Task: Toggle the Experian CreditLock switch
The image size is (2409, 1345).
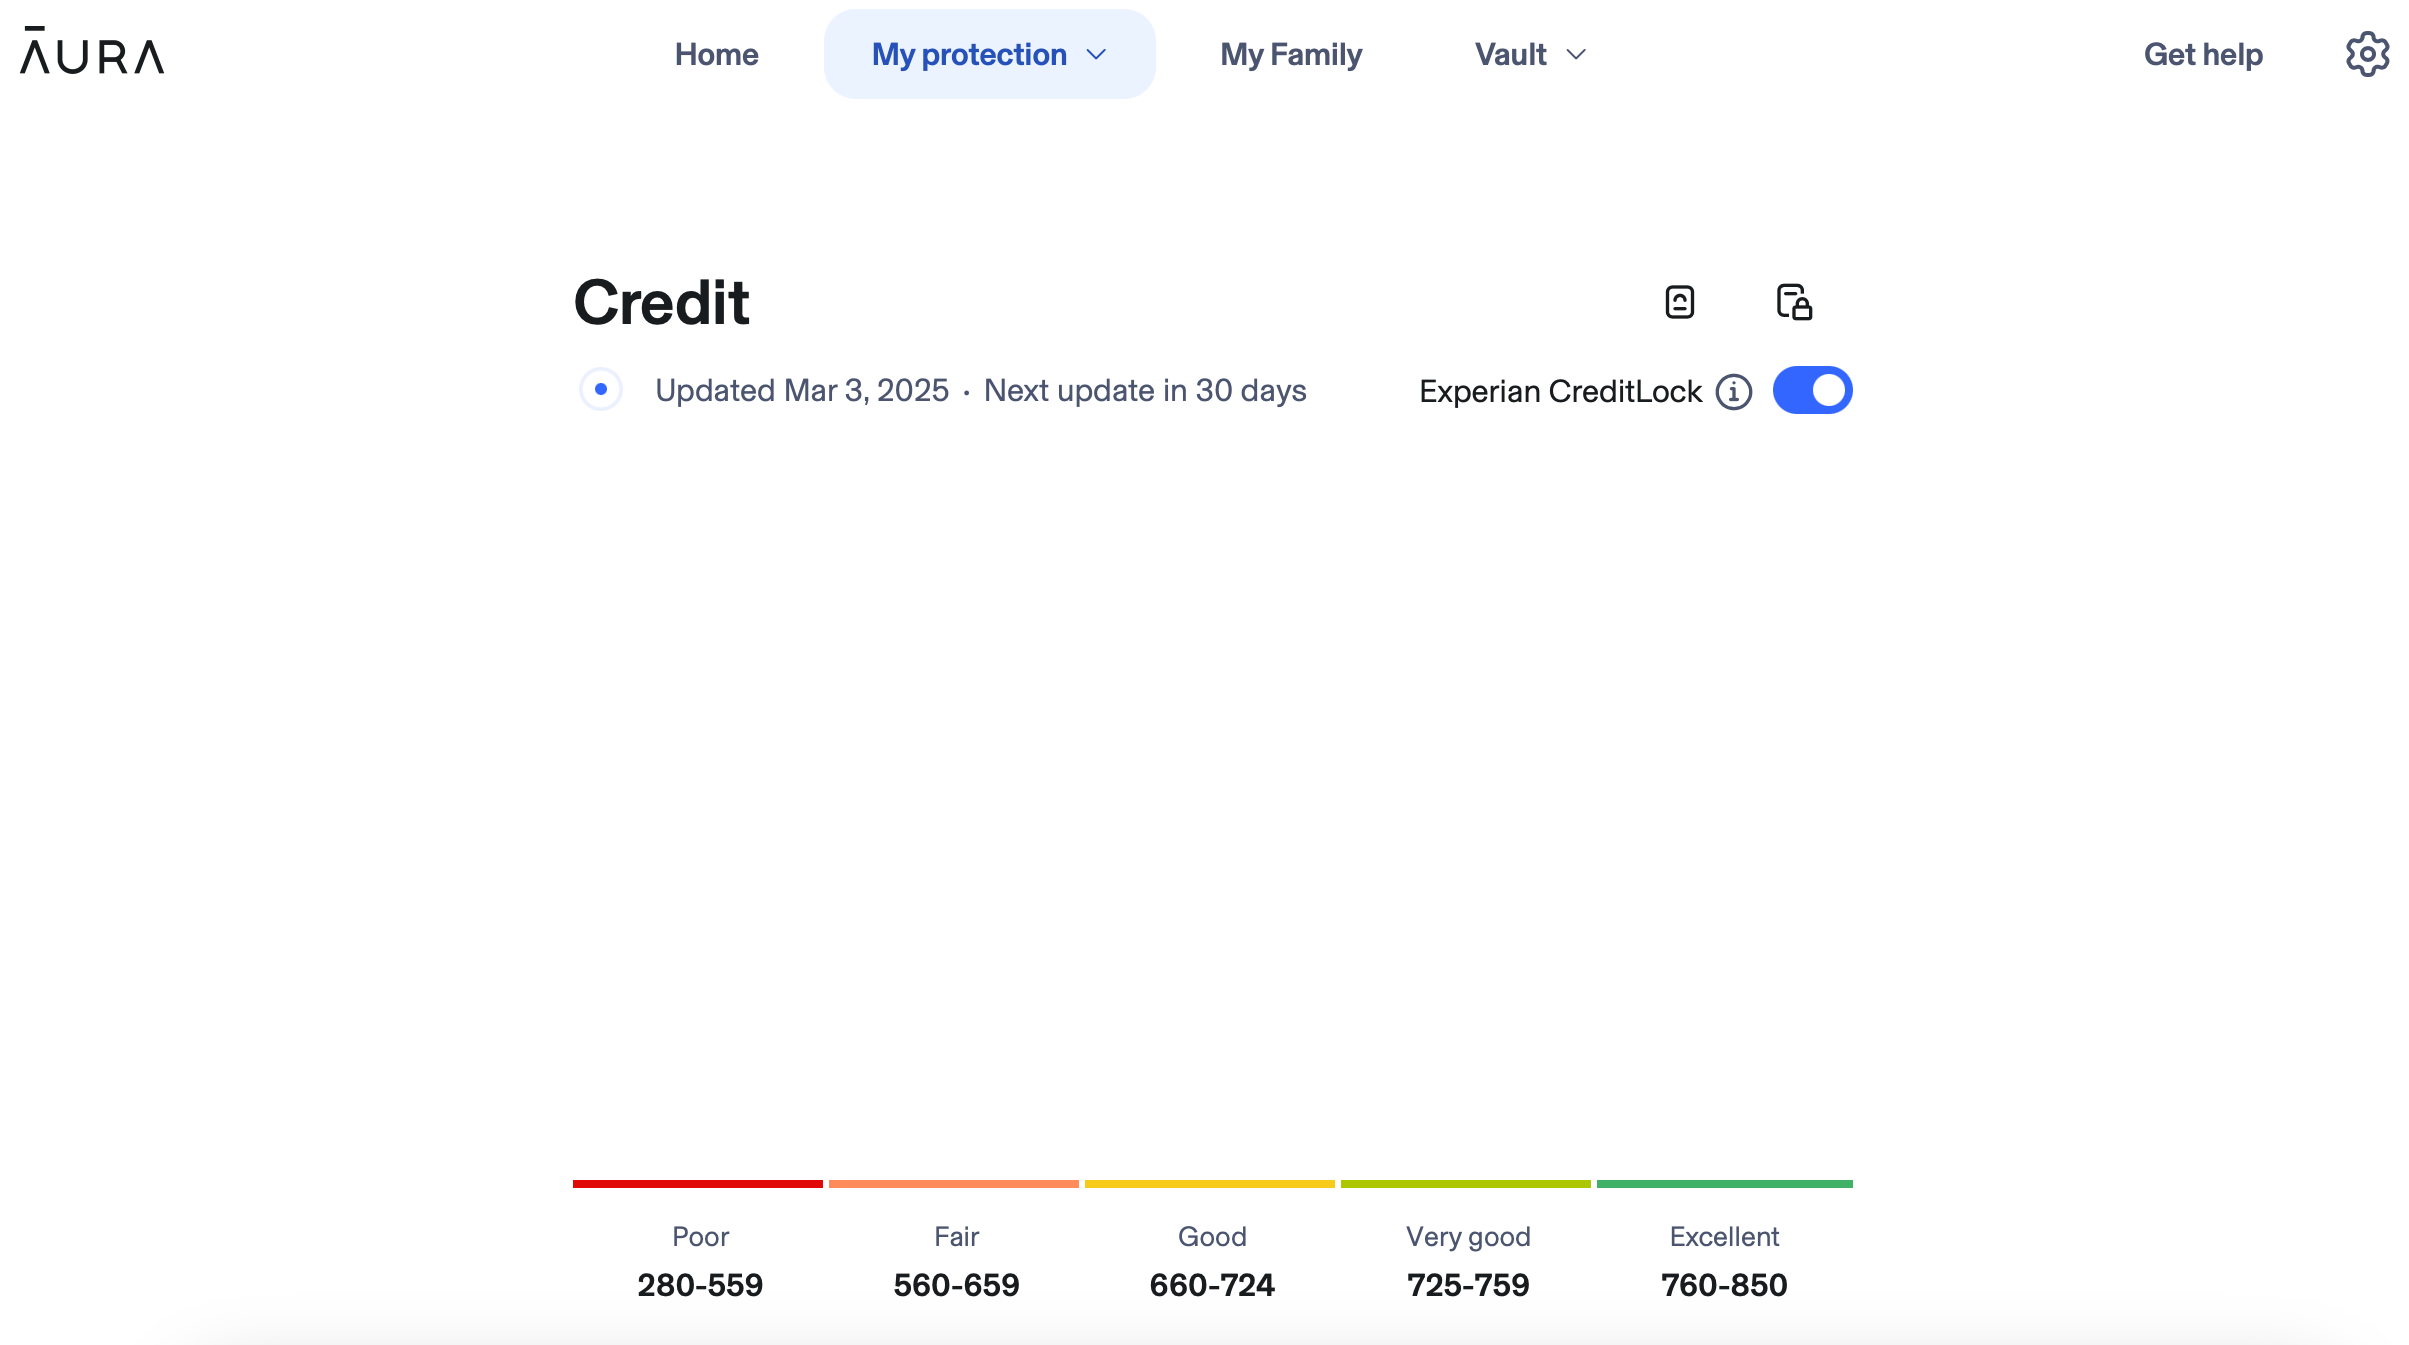Action: 1812,390
